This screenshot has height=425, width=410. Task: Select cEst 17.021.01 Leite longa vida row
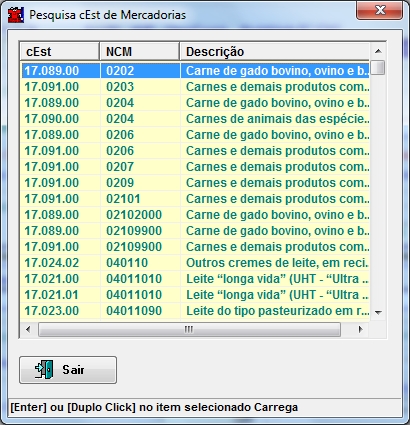tap(195, 295)
